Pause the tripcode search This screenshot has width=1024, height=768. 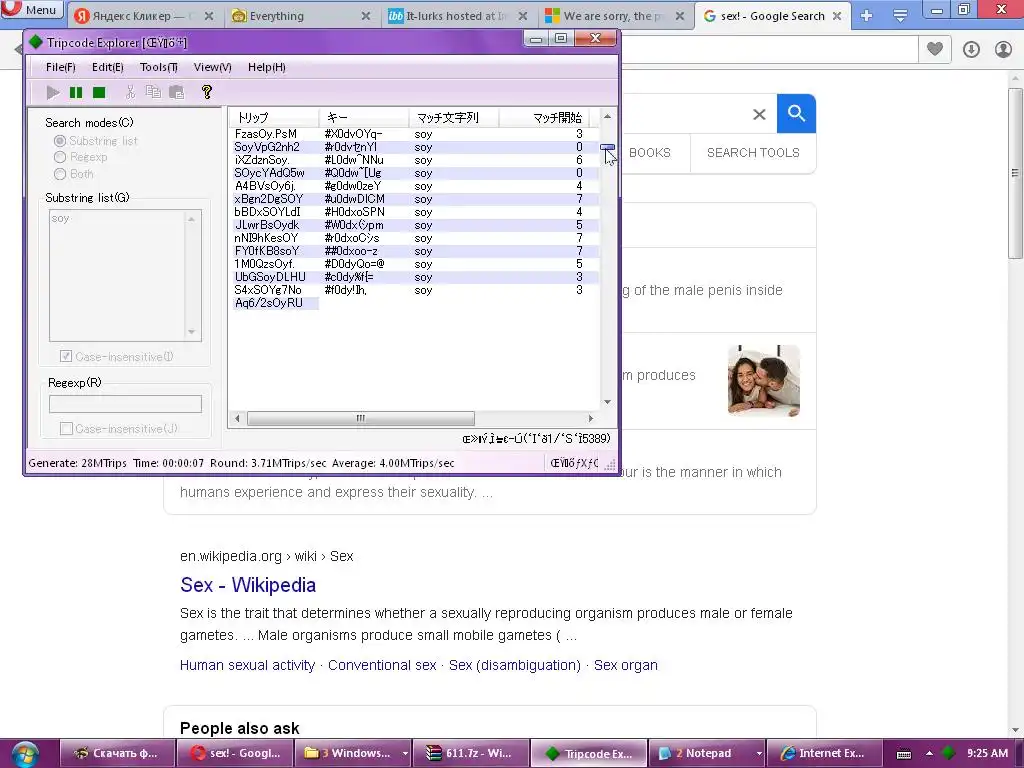pyautogui.click(x=76, y=92)
